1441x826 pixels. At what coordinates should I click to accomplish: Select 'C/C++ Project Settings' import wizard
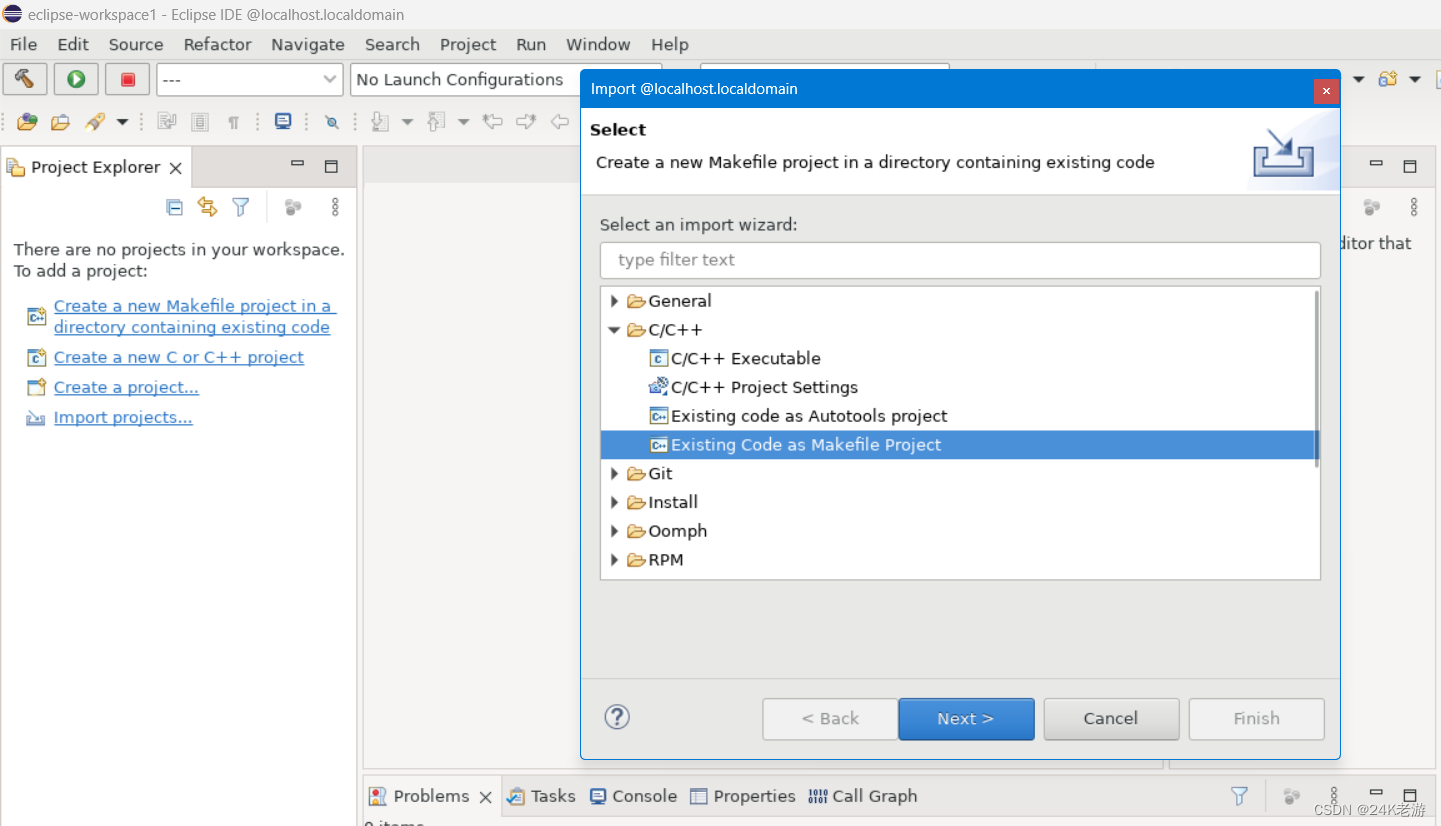(x=764, y=387)
